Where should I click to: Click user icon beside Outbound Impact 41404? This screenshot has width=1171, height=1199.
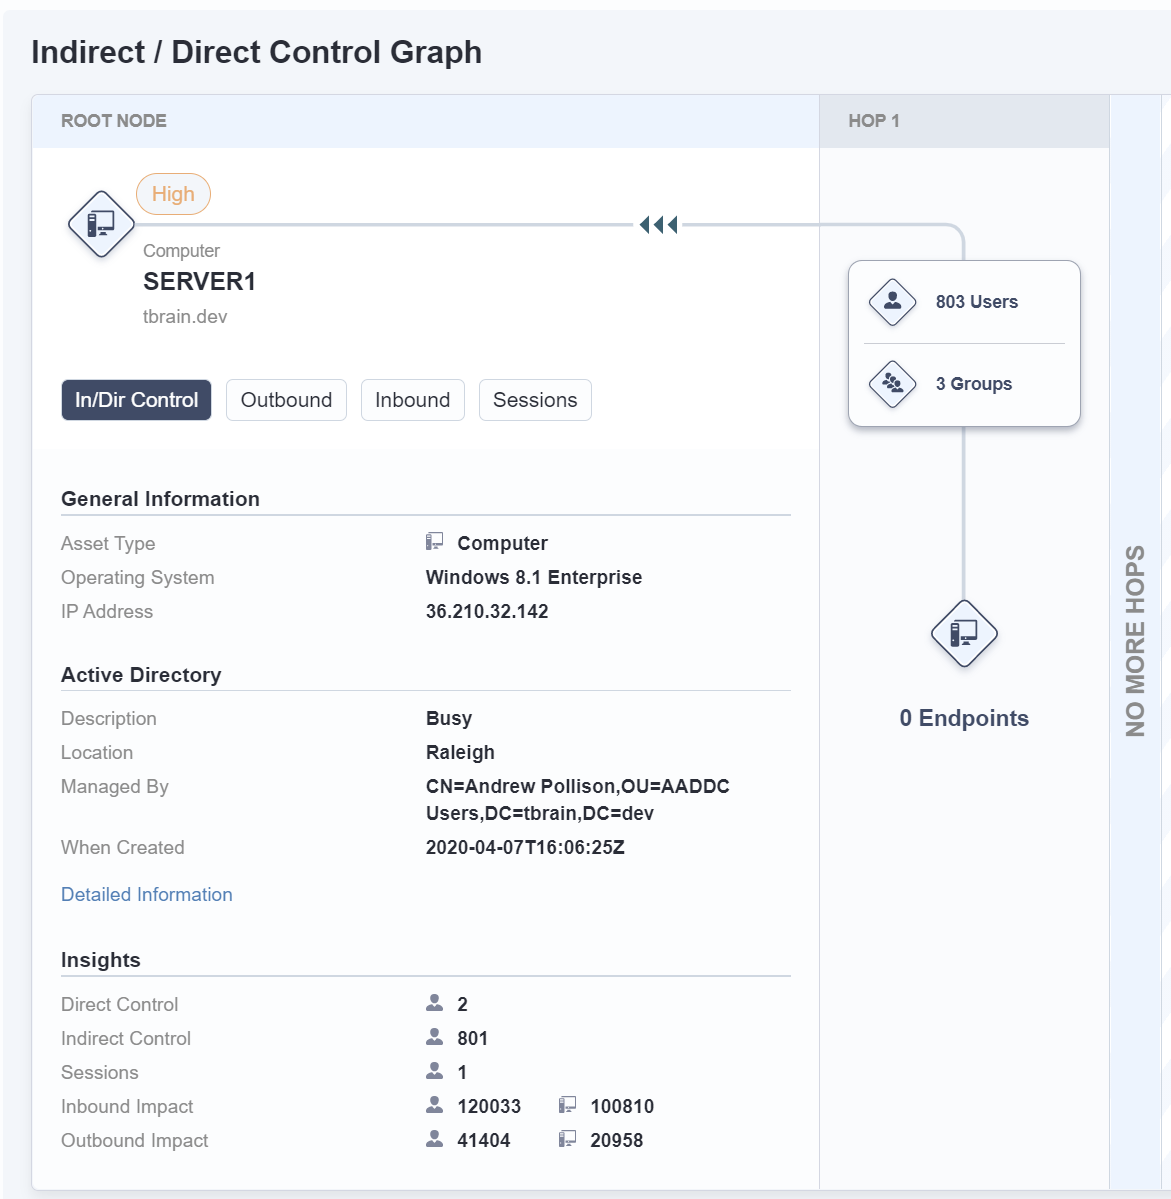click(x=434, y=1139)
